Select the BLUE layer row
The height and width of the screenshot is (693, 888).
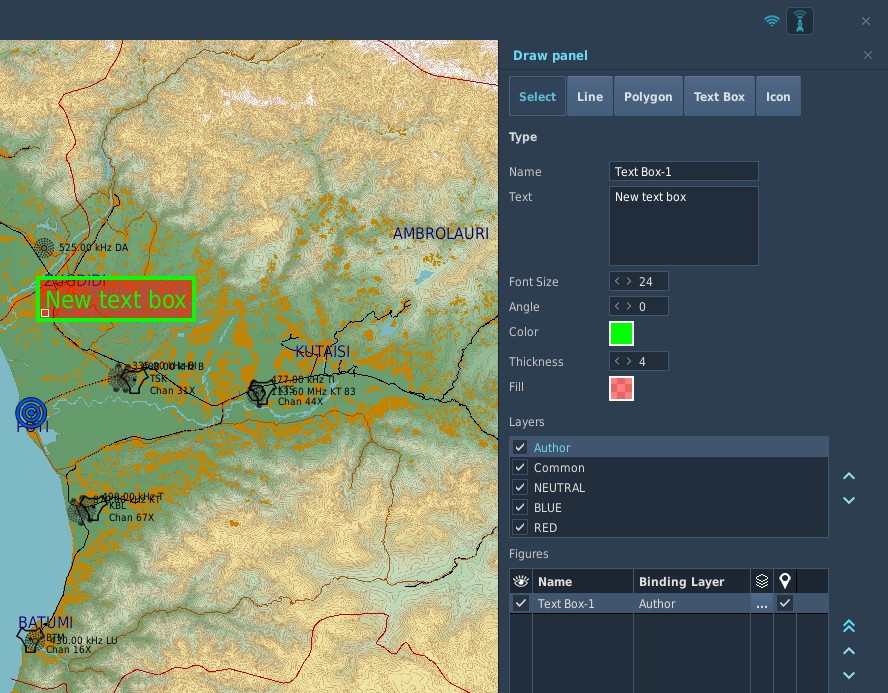(669, 507)
